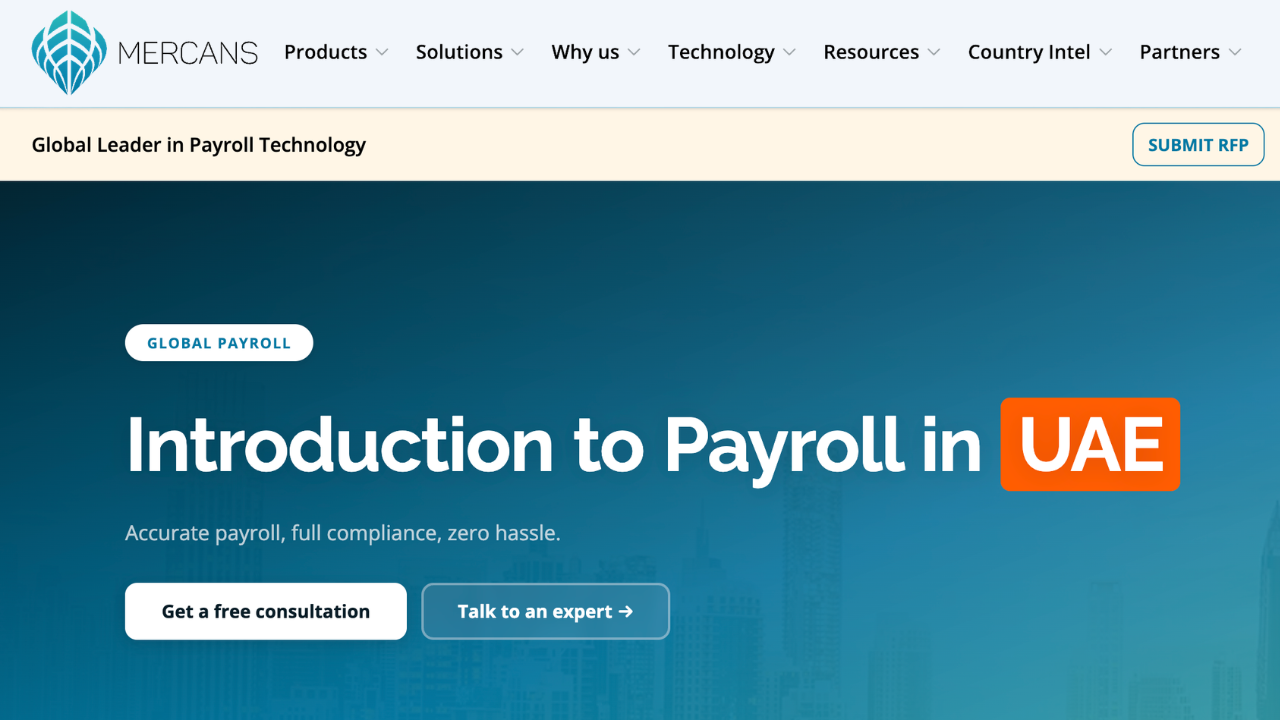Expand the Partners chevron arrow

click(x=1235, y=53)
